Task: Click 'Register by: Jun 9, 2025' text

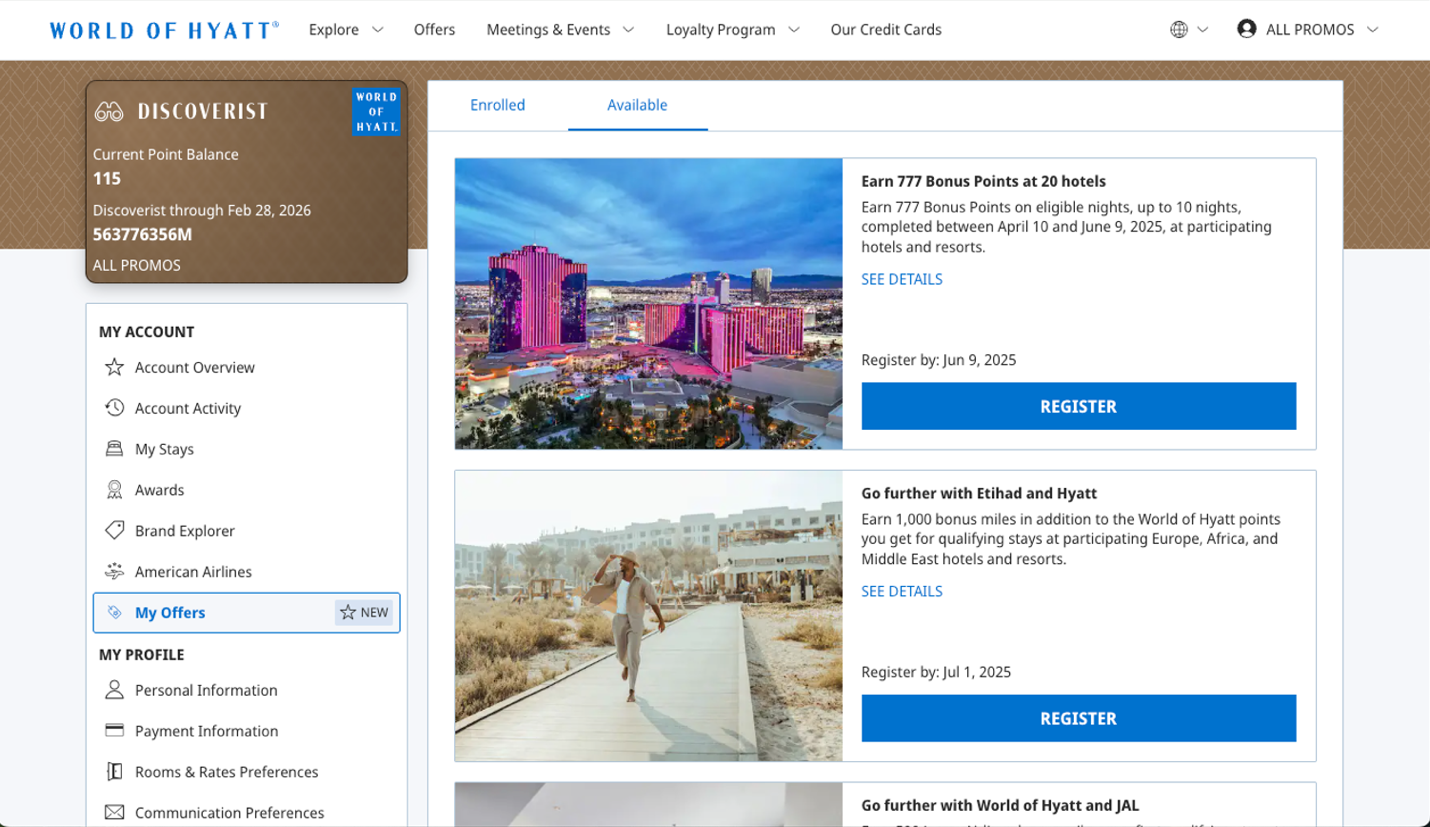Action: click(x=938, y=360)
